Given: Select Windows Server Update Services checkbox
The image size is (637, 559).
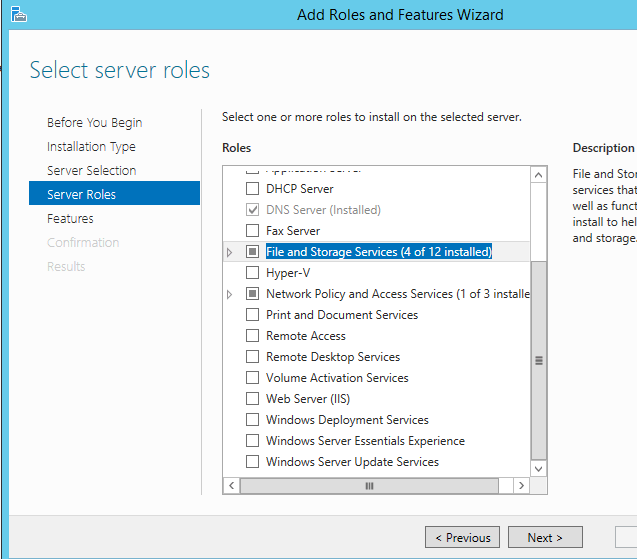Looking at the screenshot, I should pyautogui.click(x=252, y=462).
